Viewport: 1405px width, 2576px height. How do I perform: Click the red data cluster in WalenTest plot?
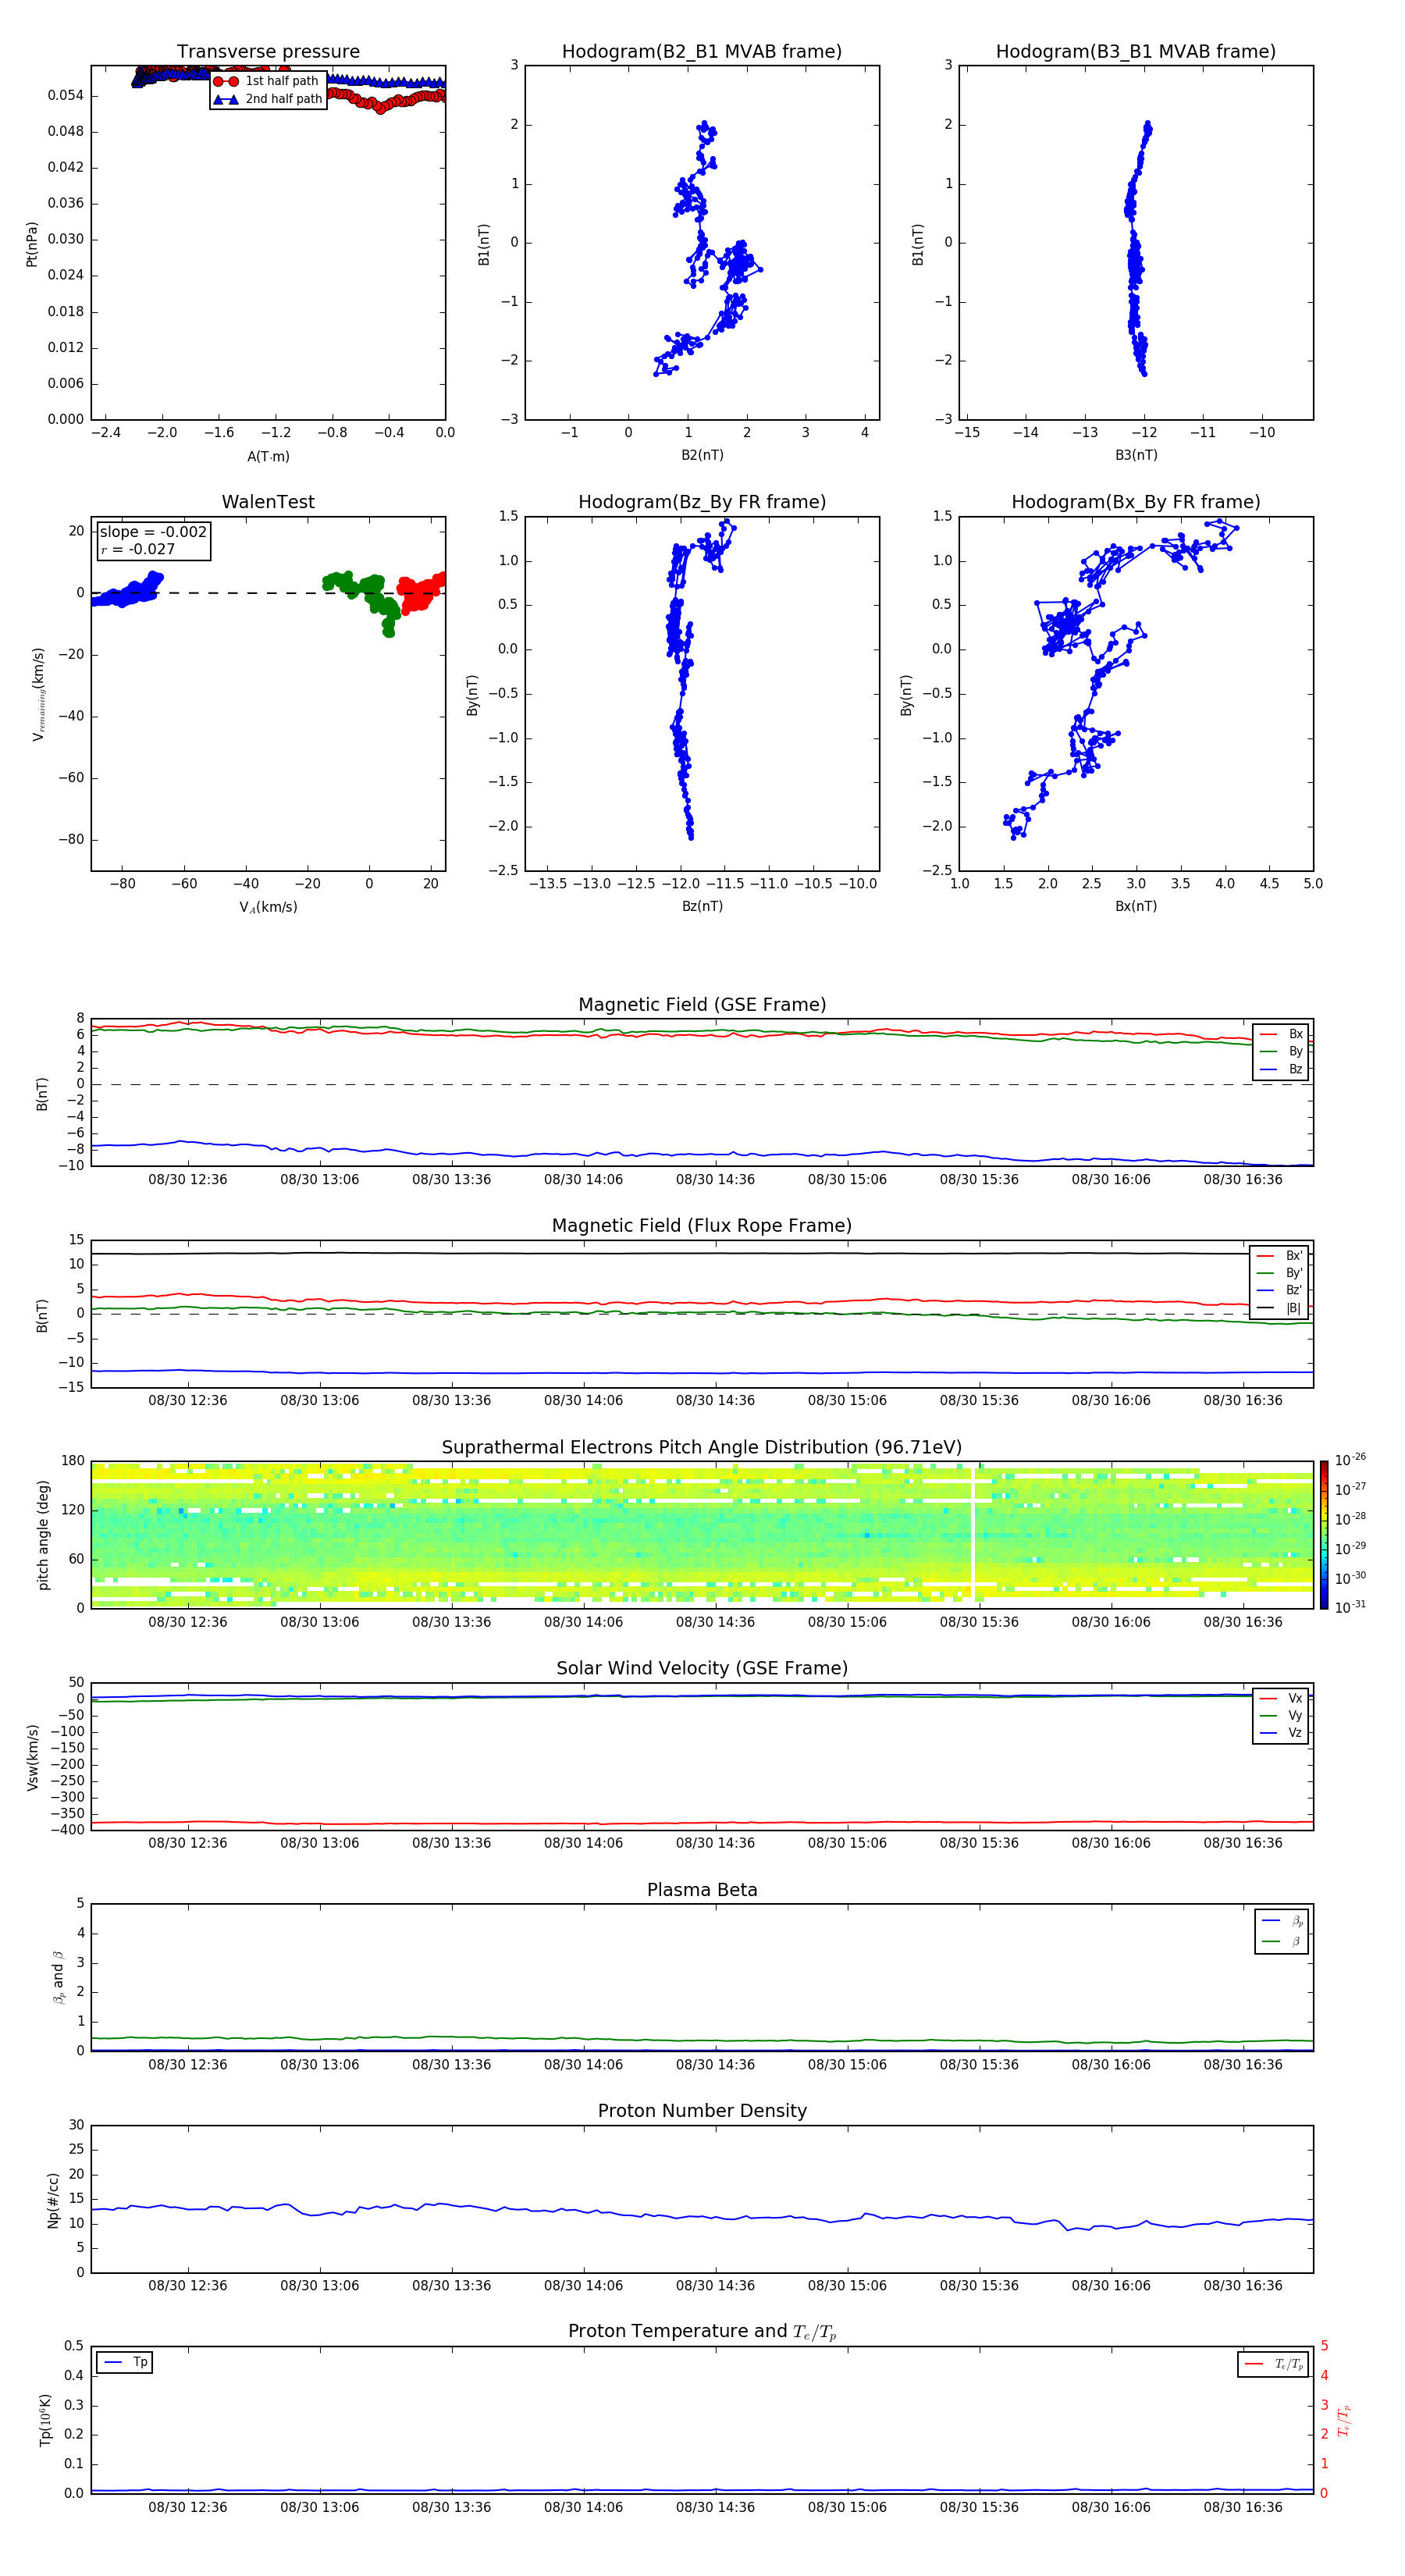(x=421, y=593)
